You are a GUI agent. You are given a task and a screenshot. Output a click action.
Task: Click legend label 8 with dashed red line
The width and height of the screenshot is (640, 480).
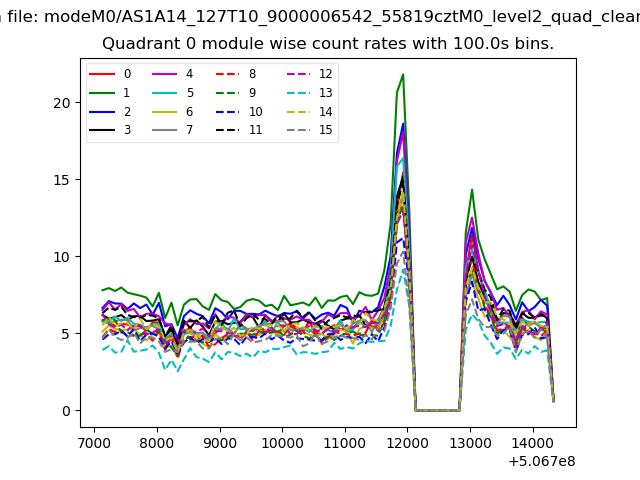tap(252, 74)
